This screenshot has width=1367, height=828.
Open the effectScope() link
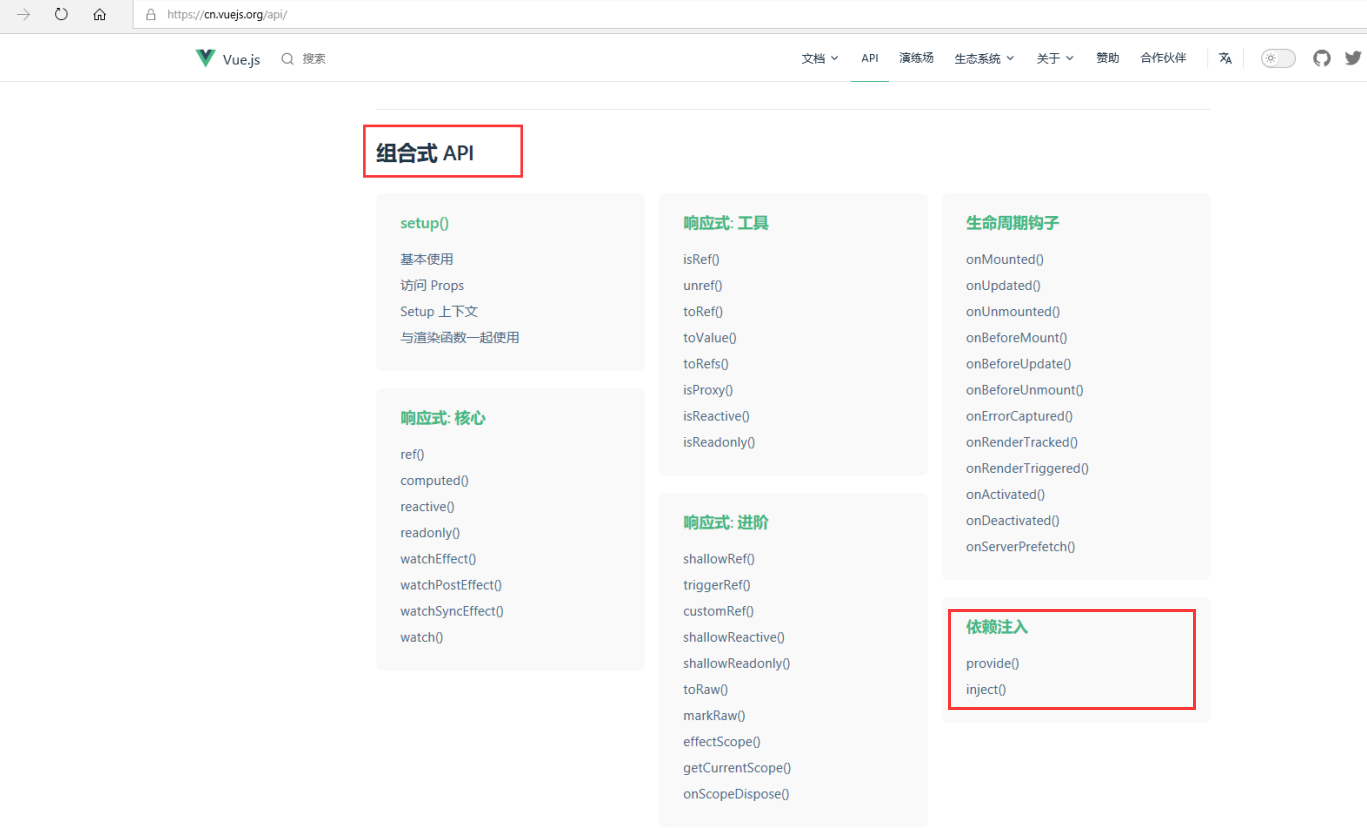coord(722,740)
